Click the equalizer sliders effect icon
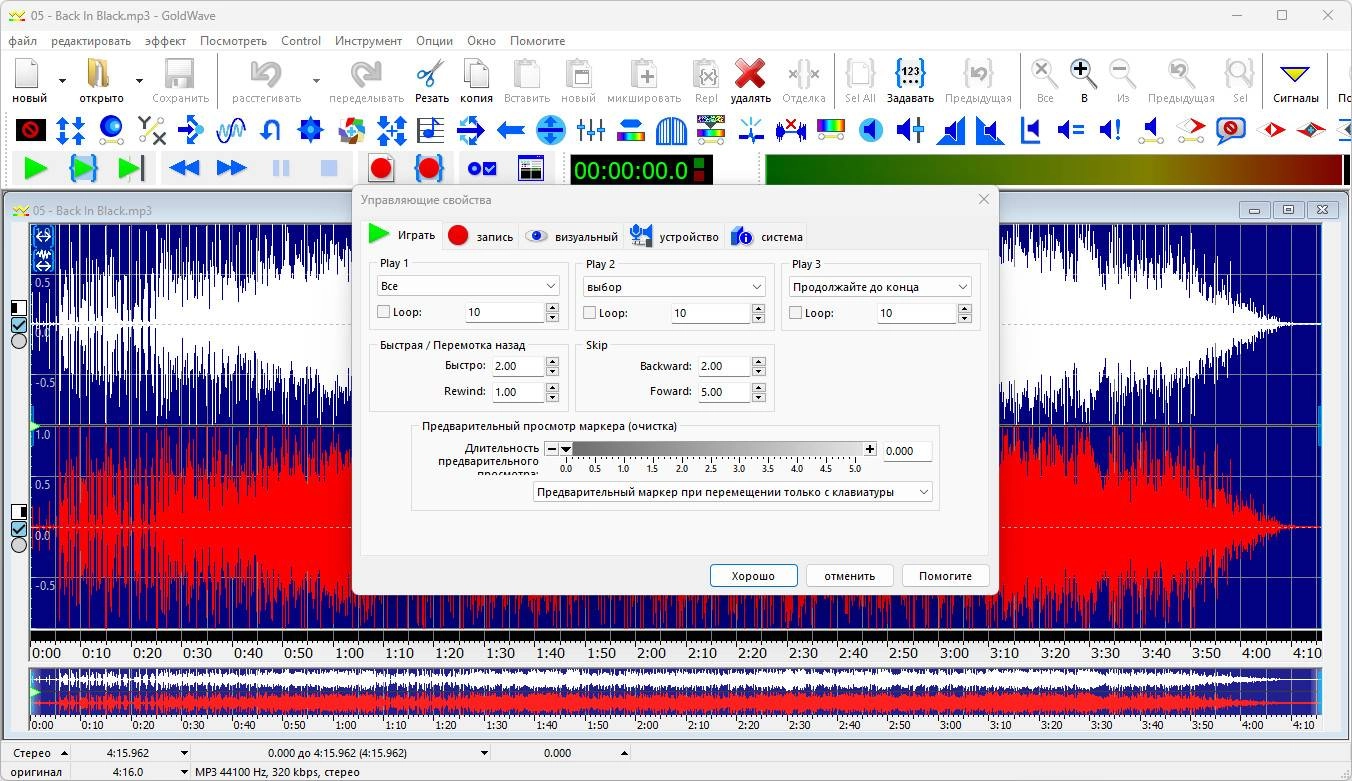The image size is (1352, 781). coord(591,130)
